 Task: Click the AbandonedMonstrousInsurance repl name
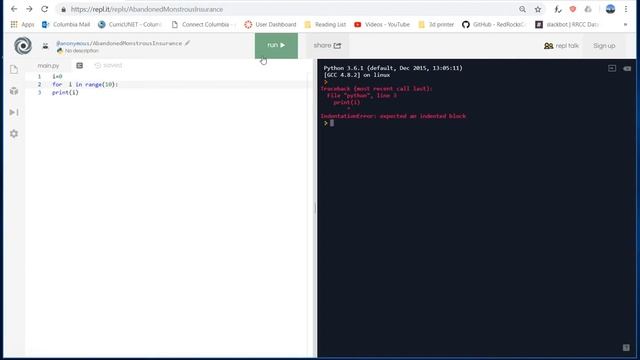tap(138, 43)
